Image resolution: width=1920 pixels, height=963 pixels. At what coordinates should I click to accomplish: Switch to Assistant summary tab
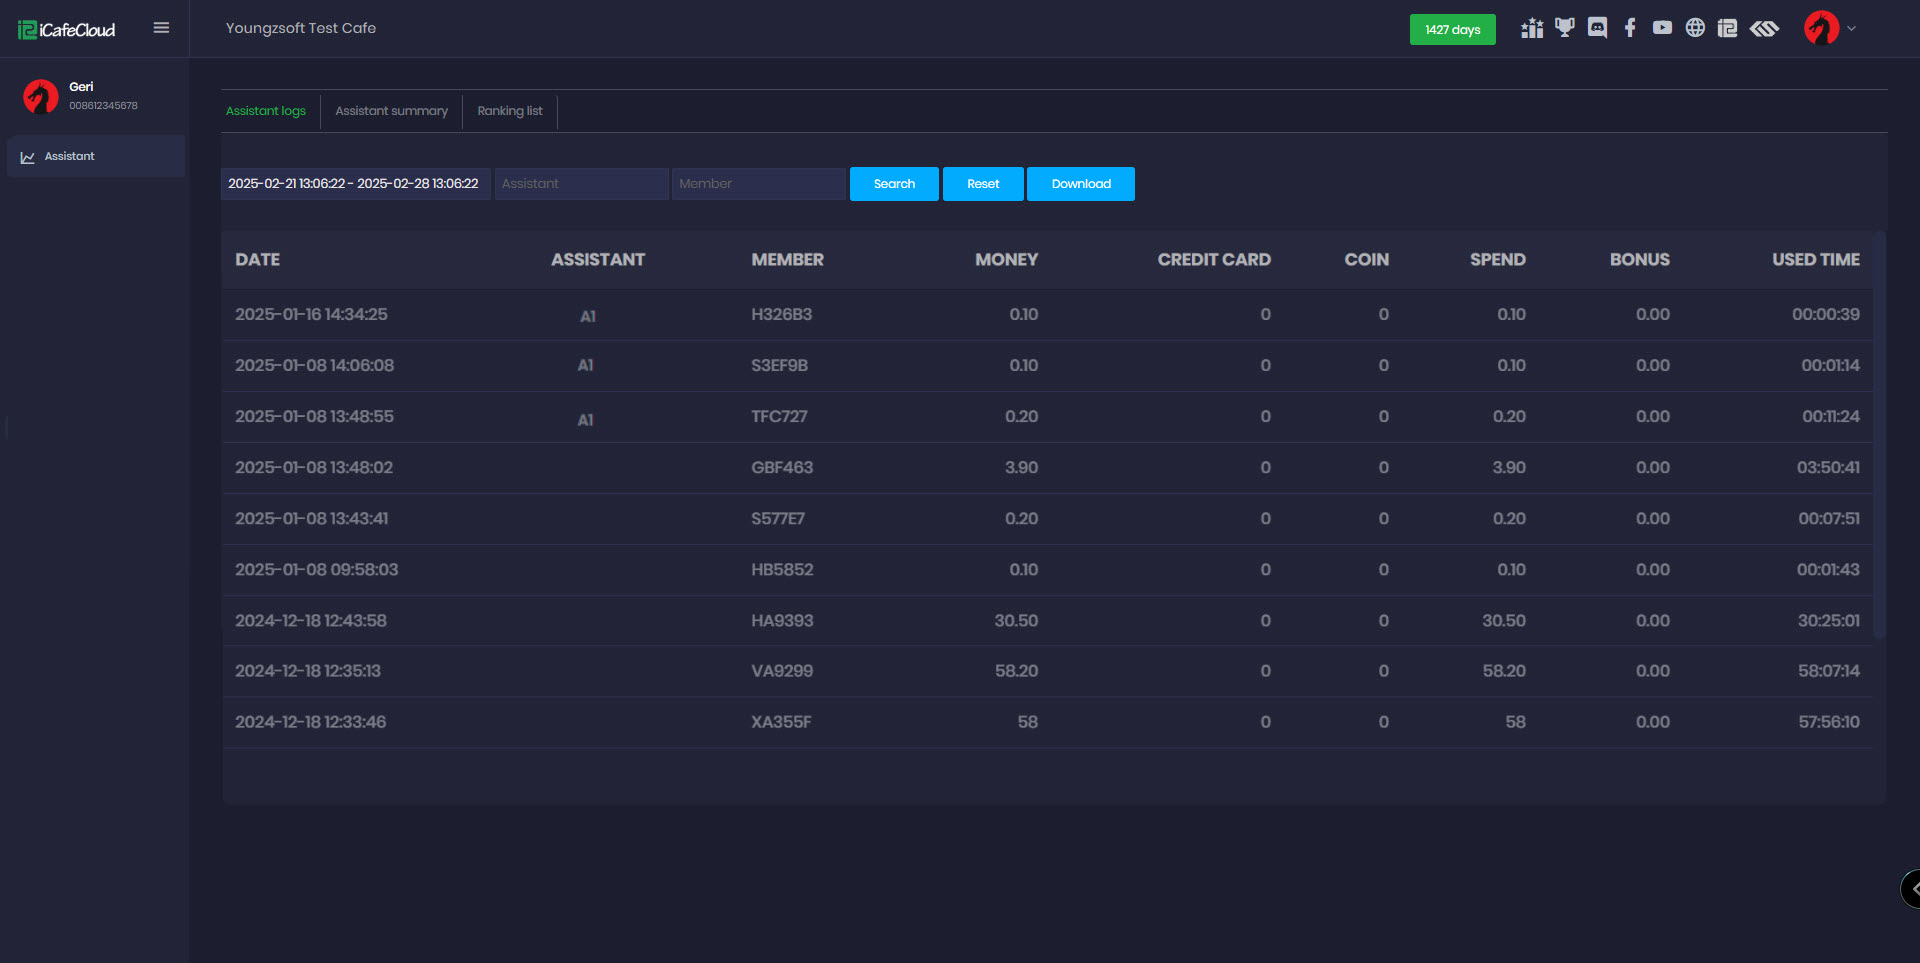pyautogui.click(x=391, y=111)
